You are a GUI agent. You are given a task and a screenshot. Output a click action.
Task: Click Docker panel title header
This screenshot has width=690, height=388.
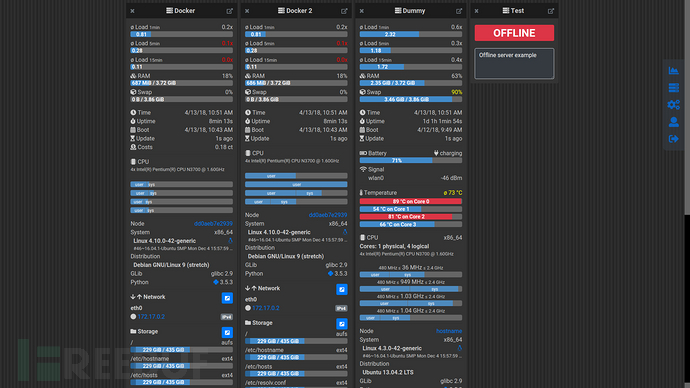pos(181,11)
